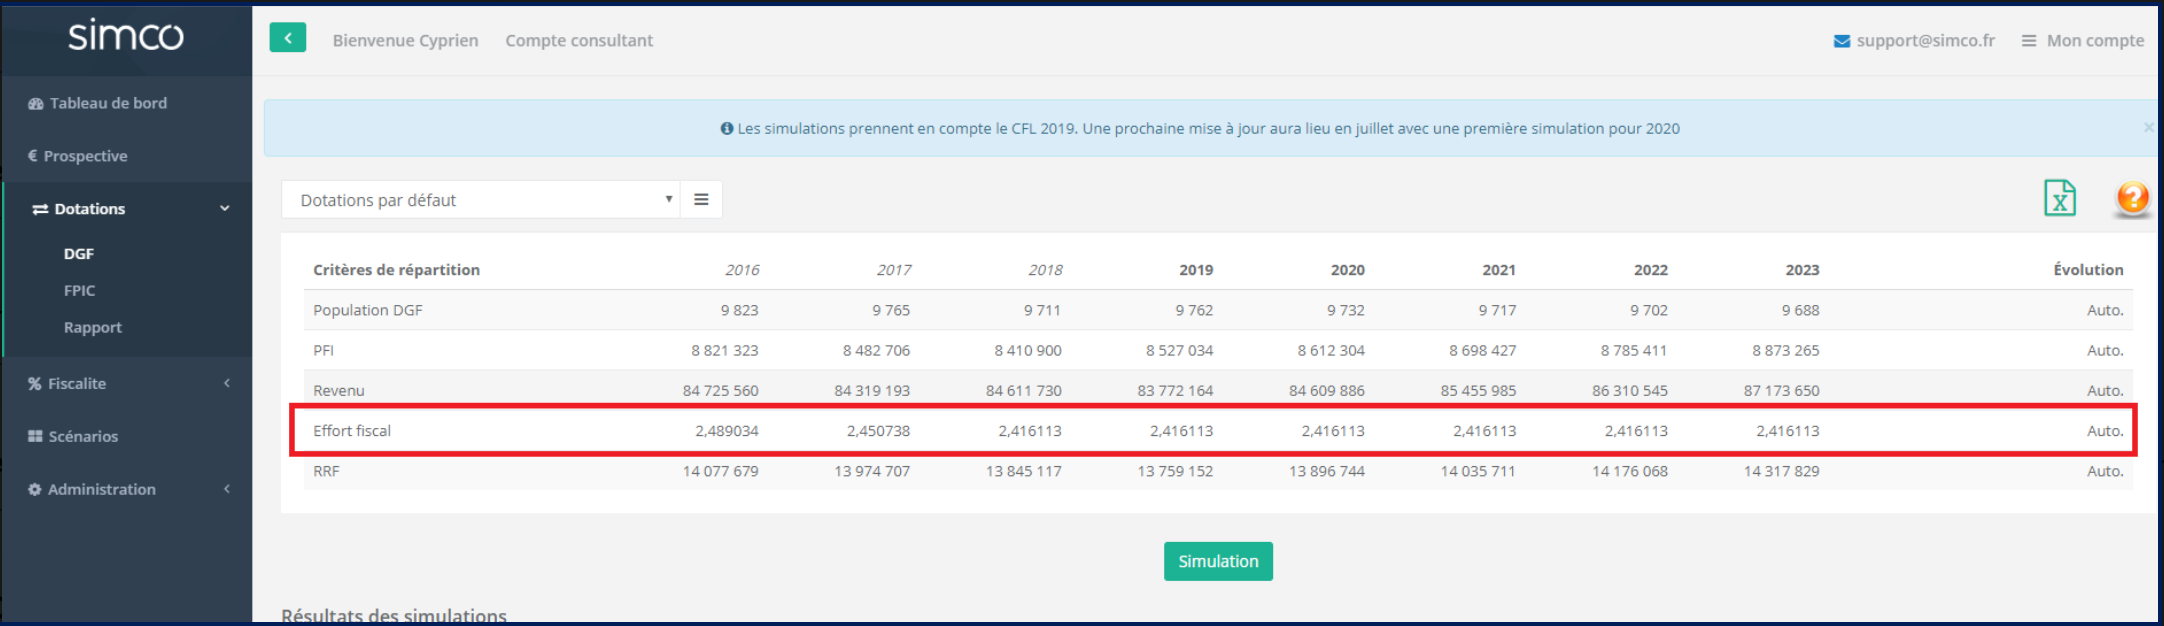2164x626 pixels.
Task: Select DGF under Dotations
Action: [x=79, y=254]
